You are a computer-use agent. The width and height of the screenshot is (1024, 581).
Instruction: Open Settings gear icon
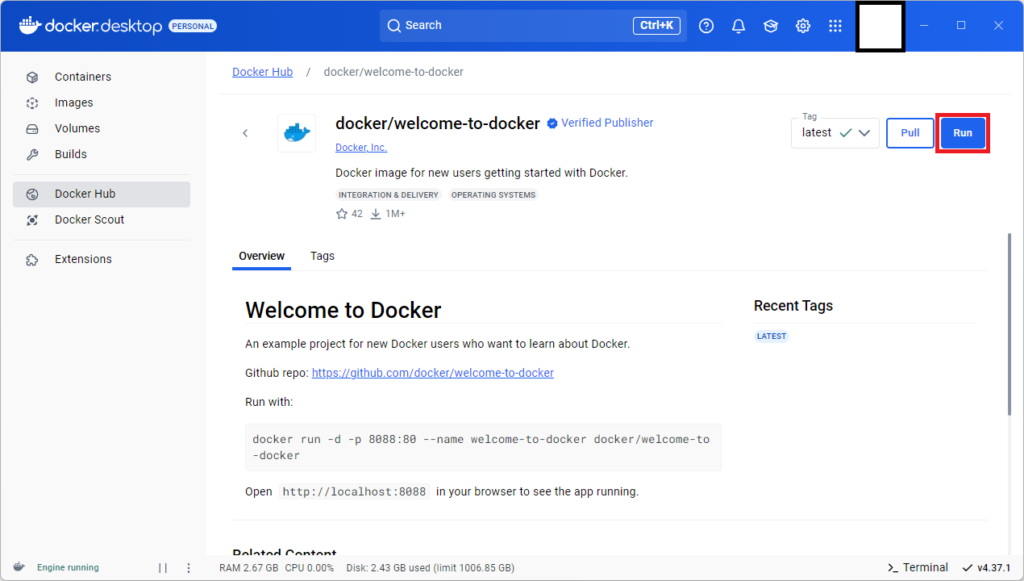coord(803,25)
